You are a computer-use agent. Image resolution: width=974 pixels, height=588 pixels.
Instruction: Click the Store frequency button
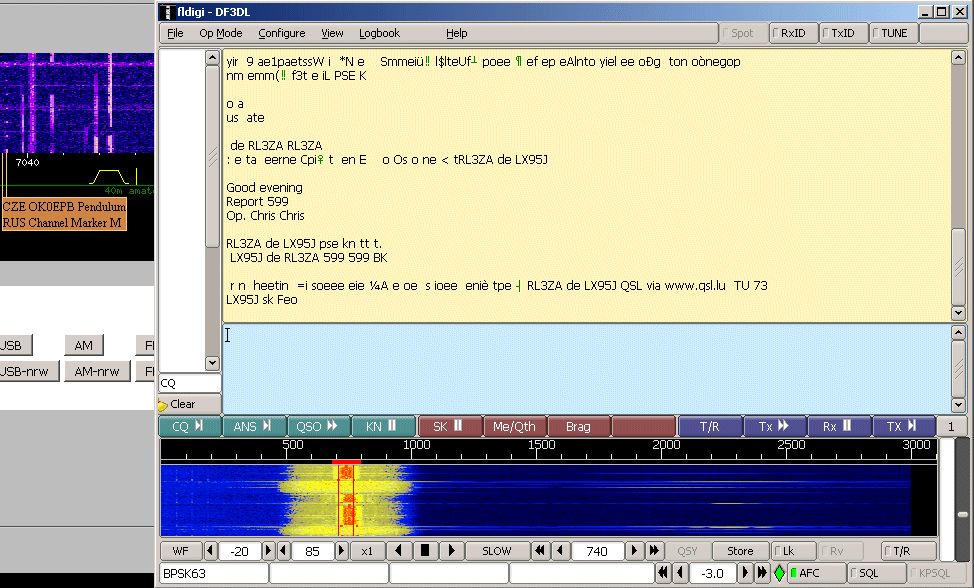tap(740, 551)
